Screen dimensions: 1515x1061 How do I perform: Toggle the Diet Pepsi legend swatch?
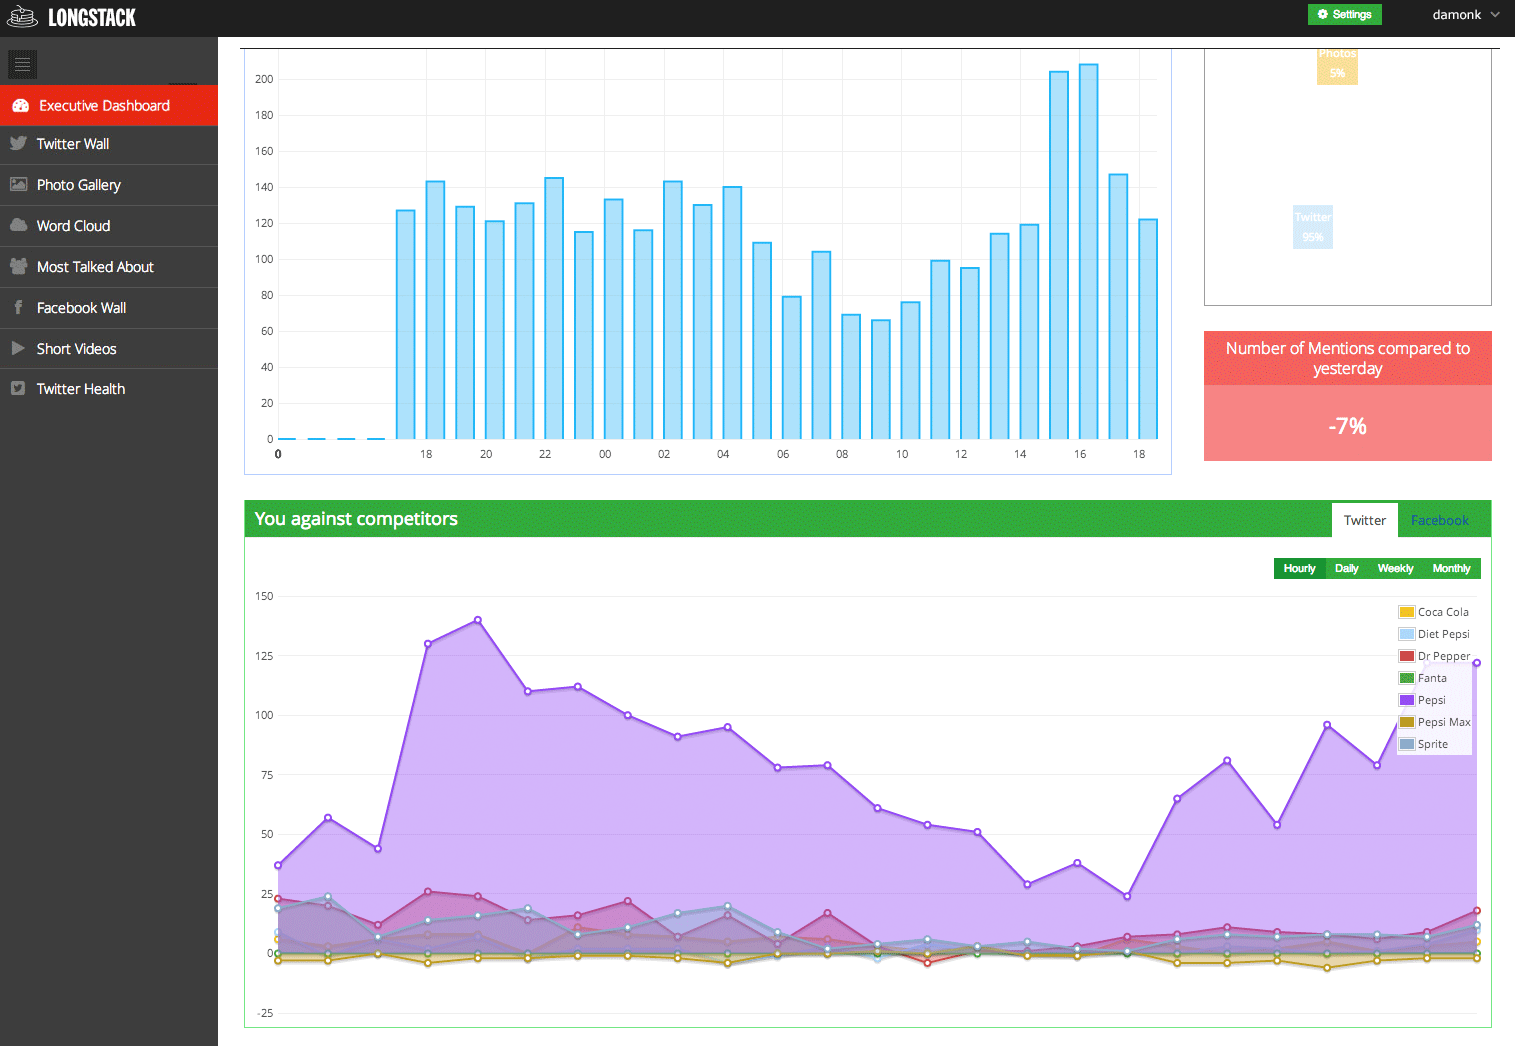coord(1407,634)
